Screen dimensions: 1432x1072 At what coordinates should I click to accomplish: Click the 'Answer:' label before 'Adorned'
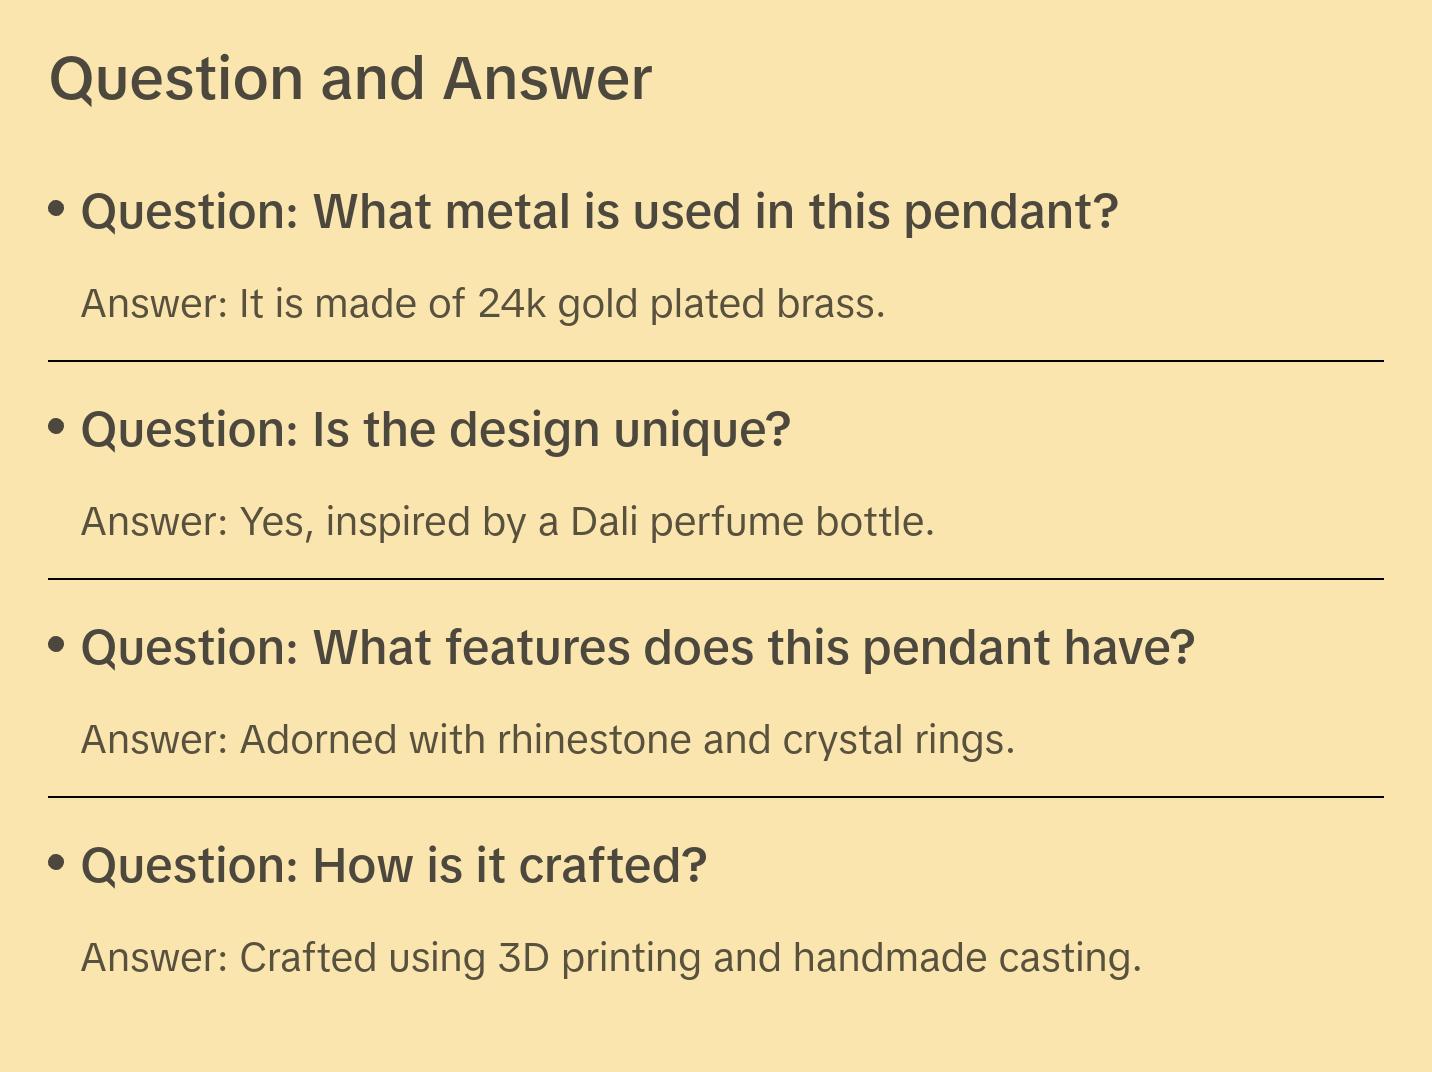click(x=155, y=740)
